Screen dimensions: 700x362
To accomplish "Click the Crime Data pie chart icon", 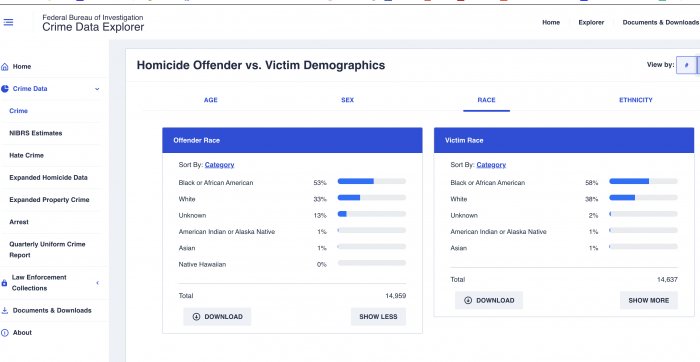I will [5, 89].
